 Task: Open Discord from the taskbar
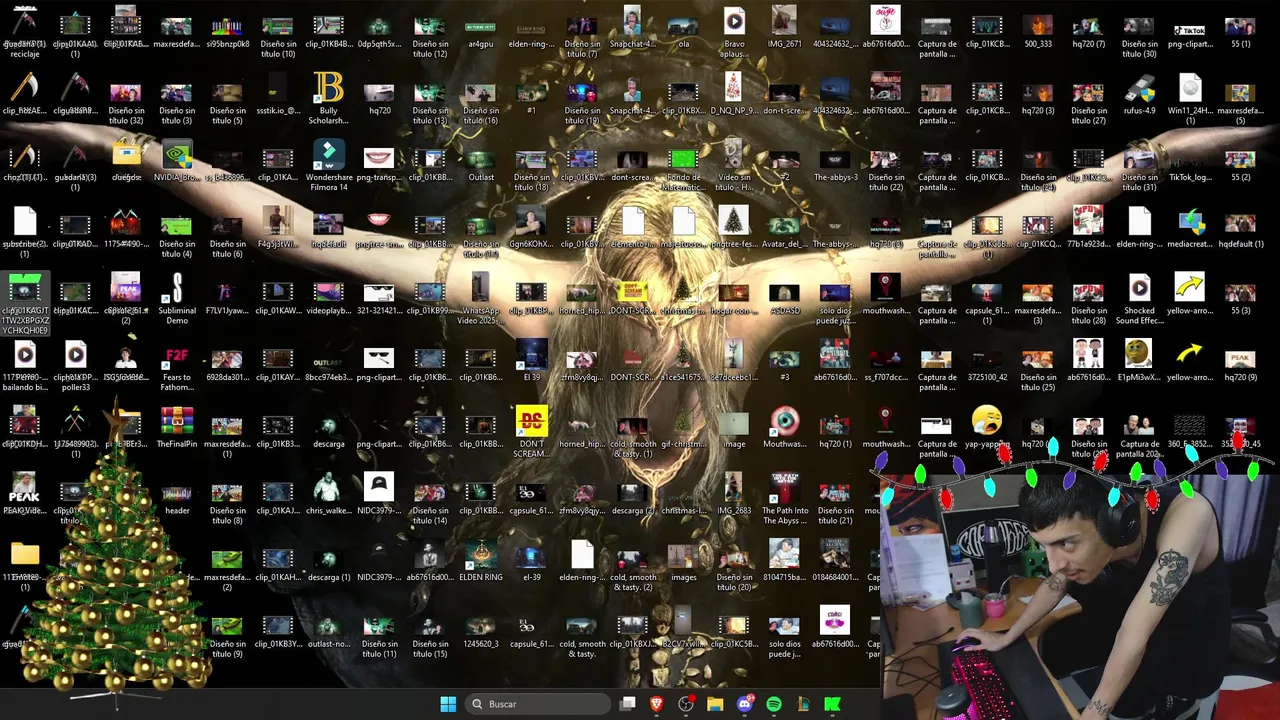point(744,704)
